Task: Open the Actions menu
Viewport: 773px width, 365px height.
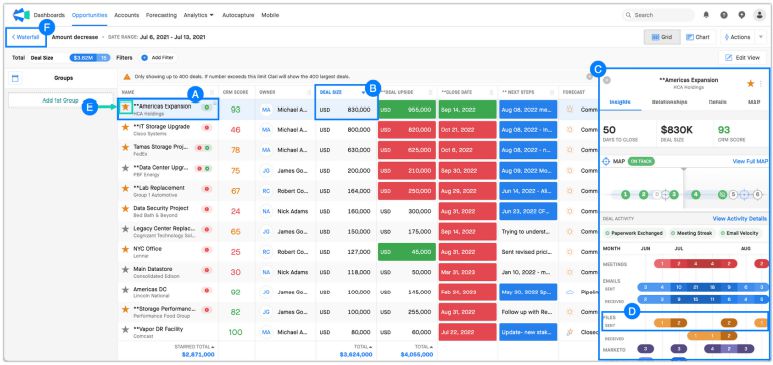Action: point(737,37)
